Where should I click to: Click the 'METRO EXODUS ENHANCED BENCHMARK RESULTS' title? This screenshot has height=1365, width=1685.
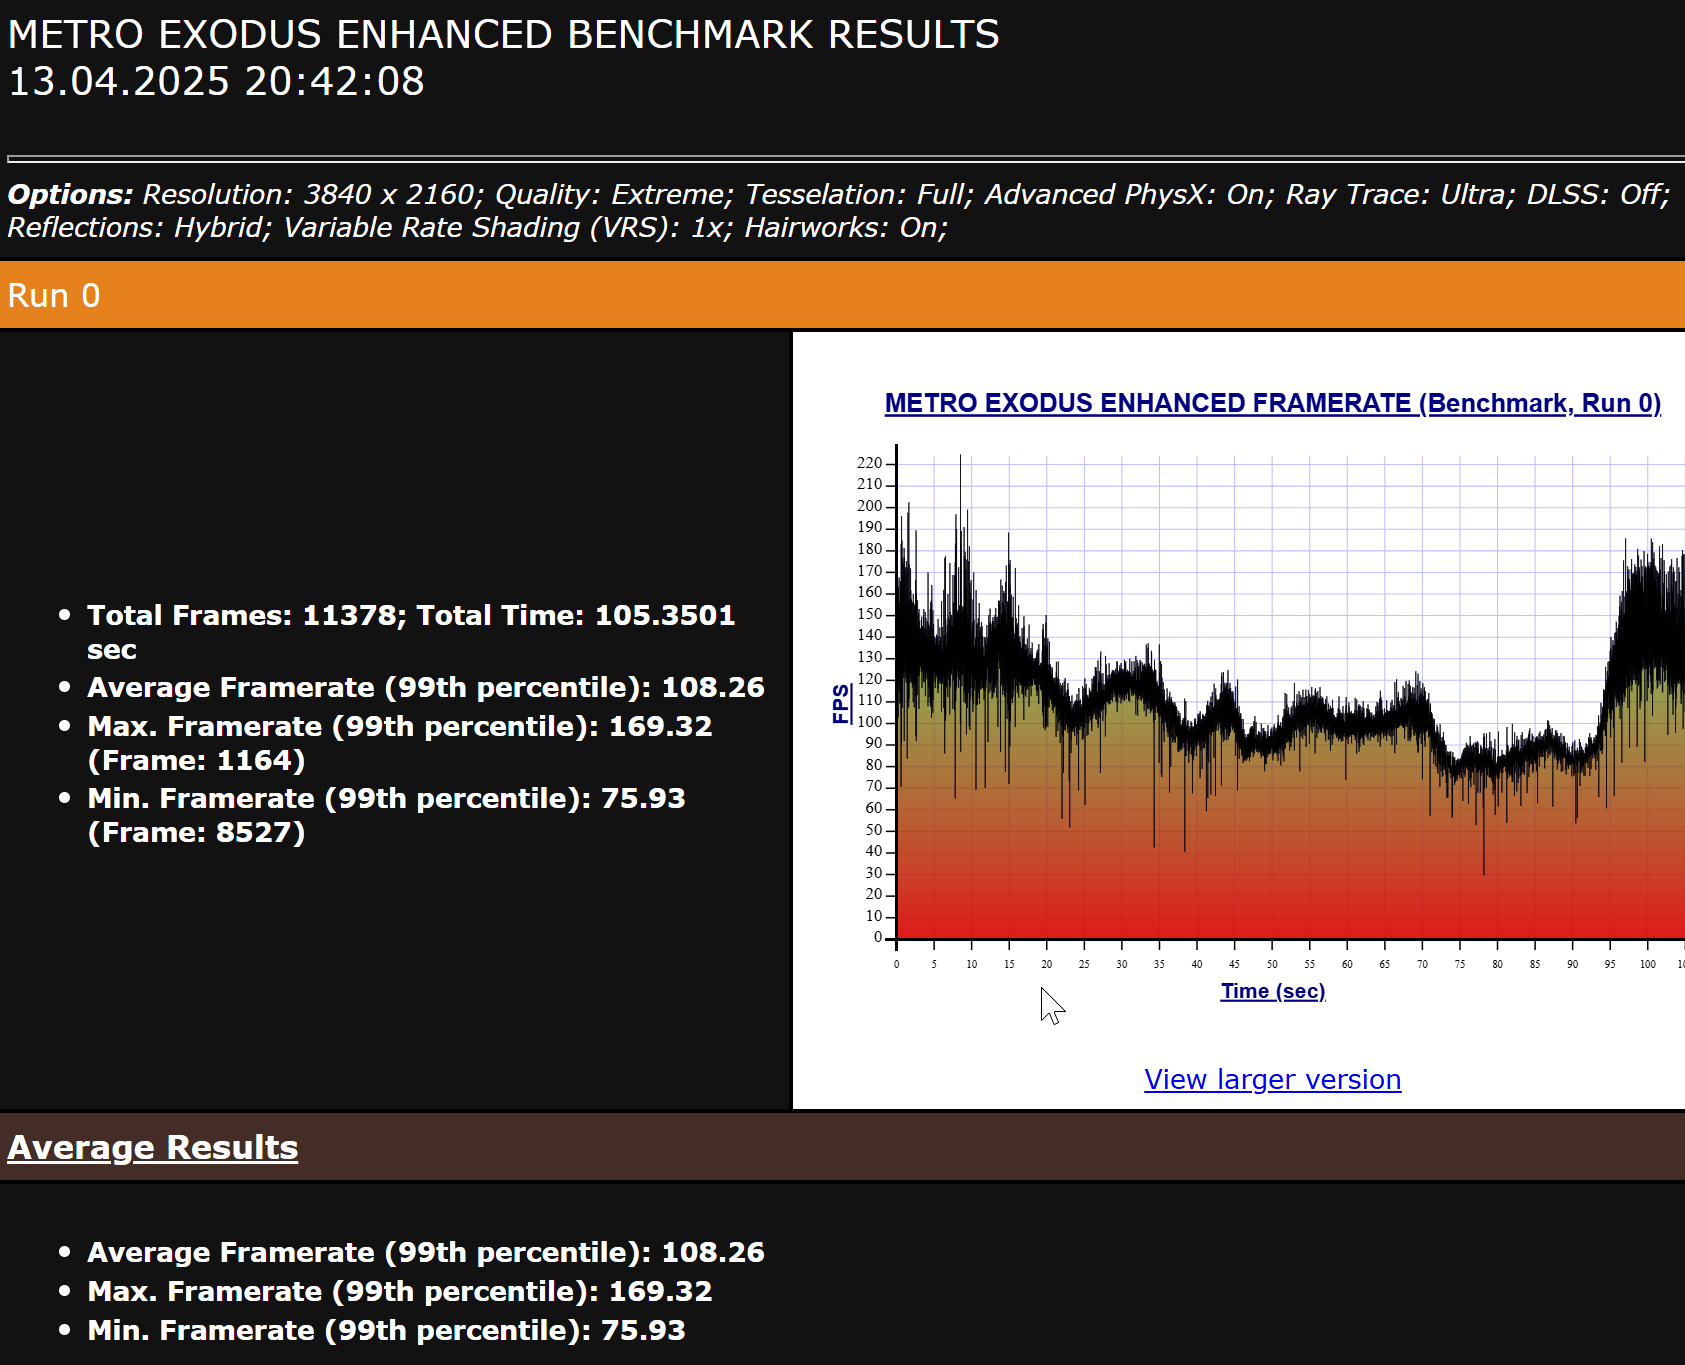[503, 35]
